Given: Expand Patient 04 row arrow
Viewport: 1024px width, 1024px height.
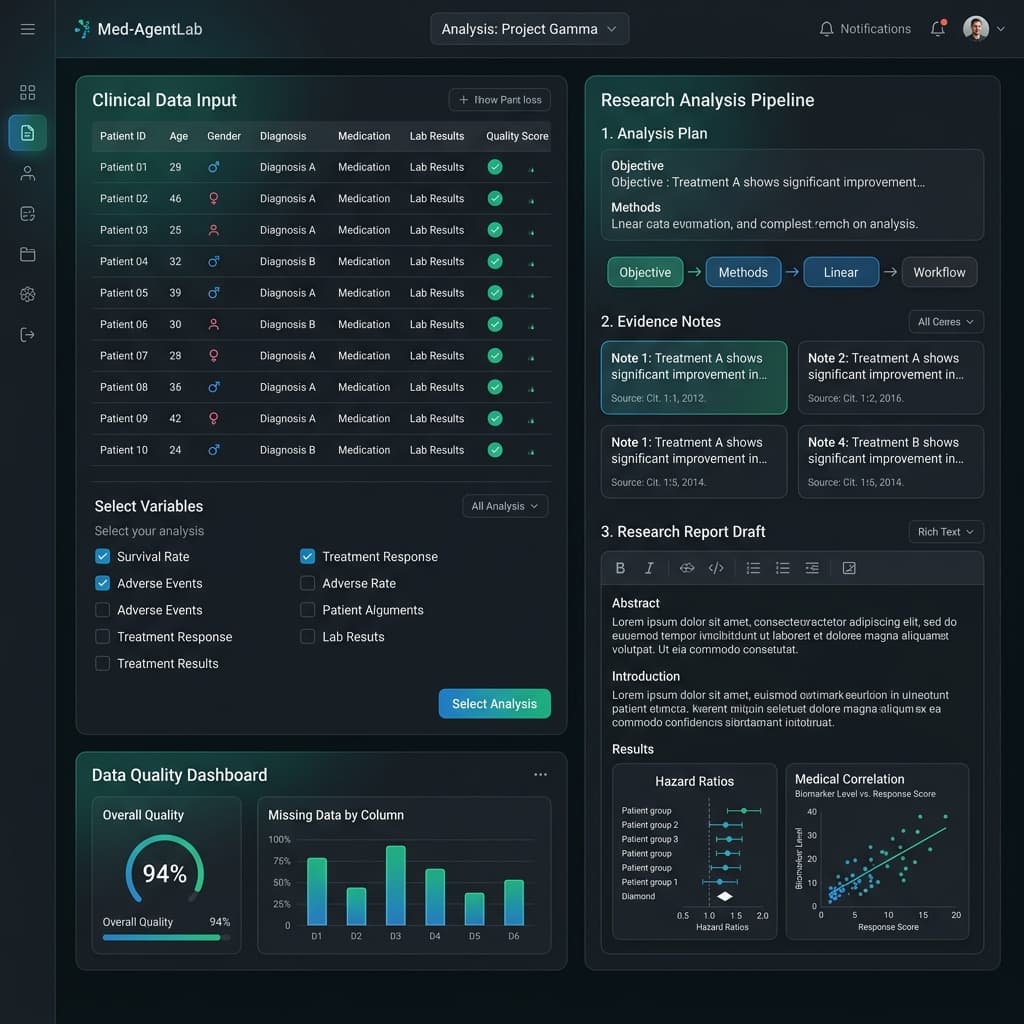Looking at the screenshot, I should 532,264.
